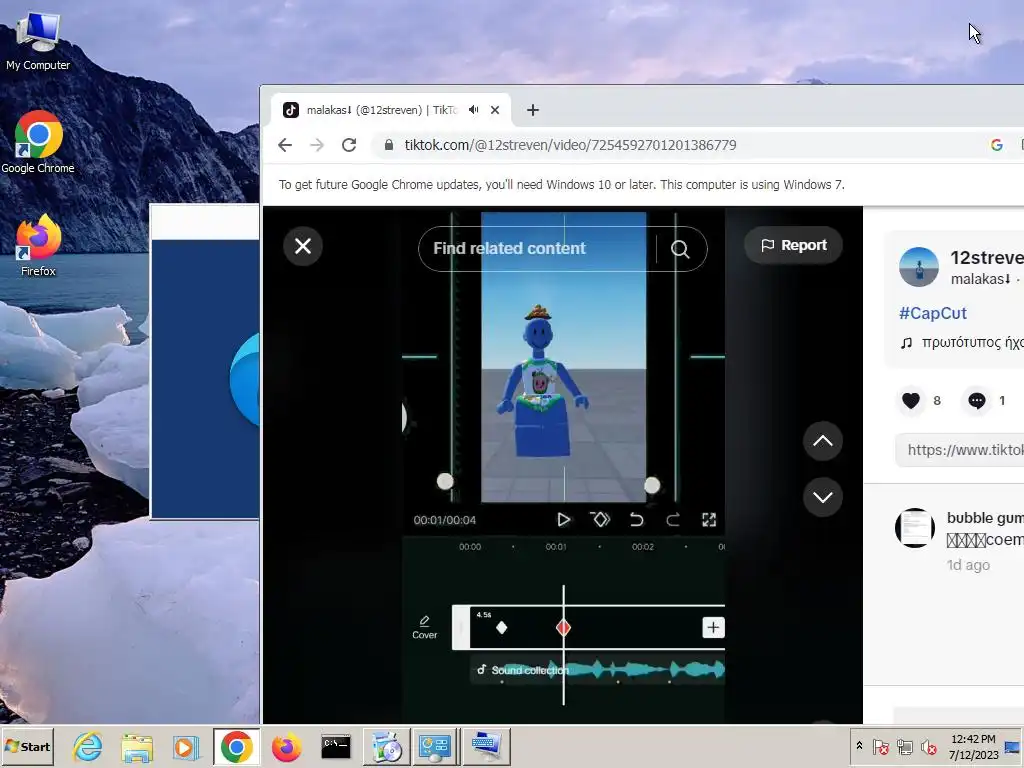Click the white keyframe diamond on clip

[502, 628]
